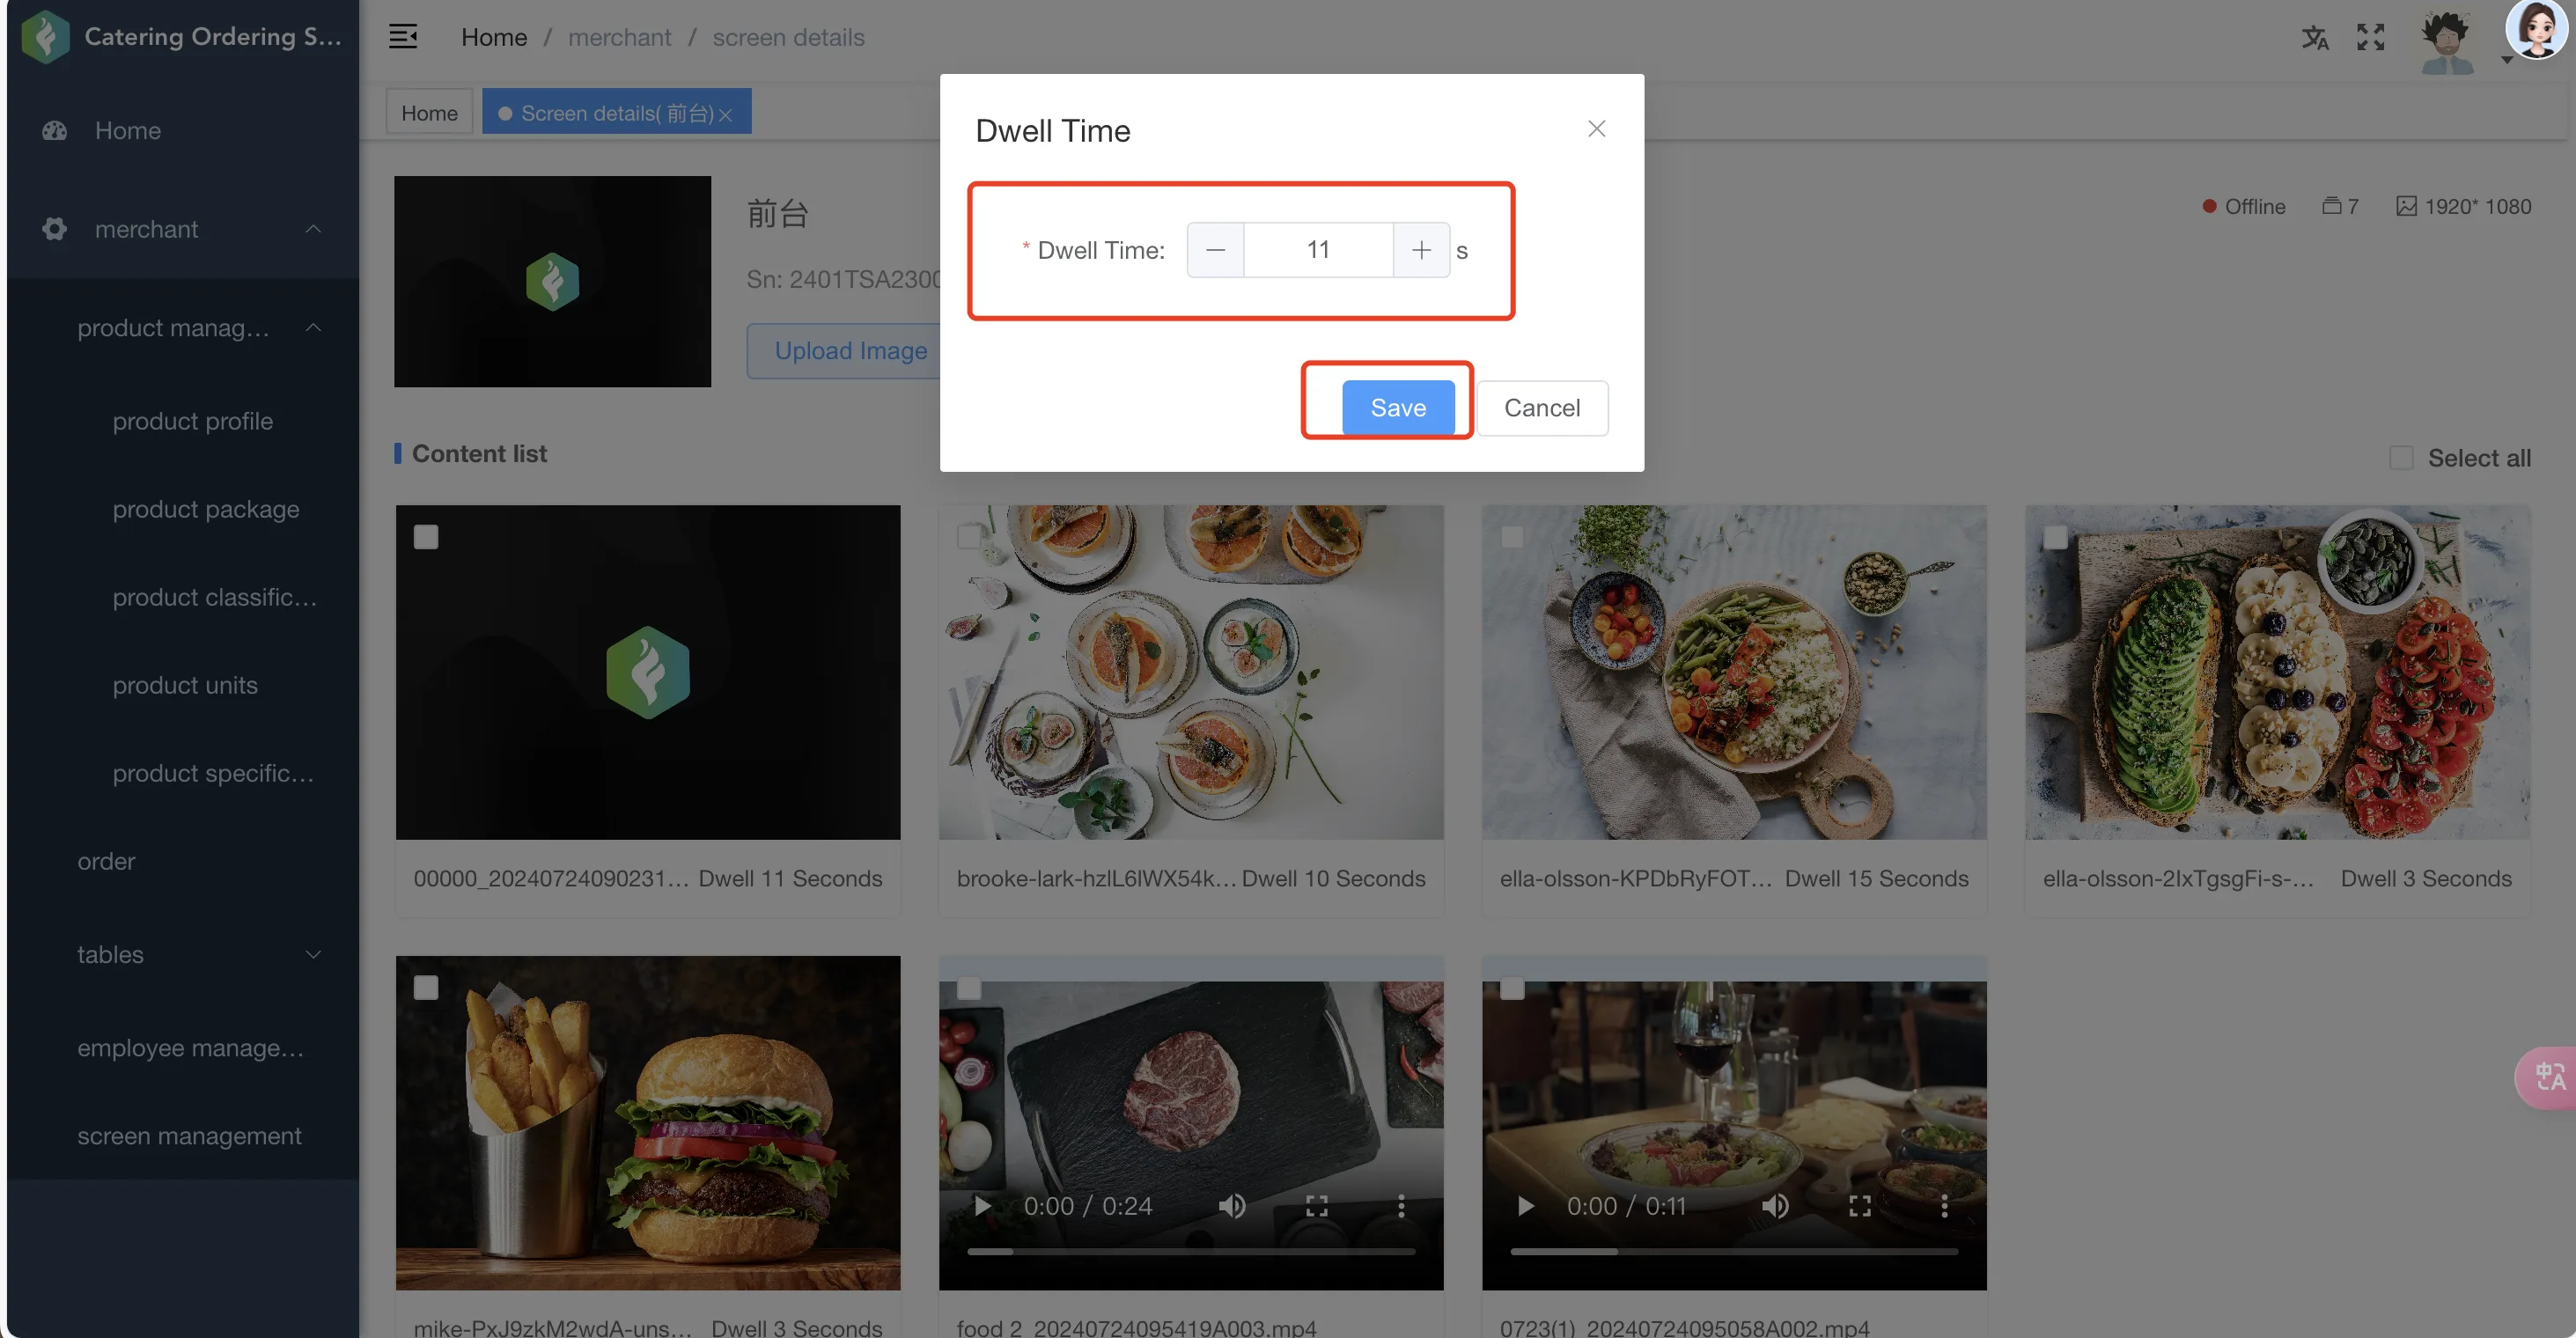Click the Dwell 15 Seconds label
Image resolution: width=2576 pixels, height=1338 pixels.
point(1876,878)
